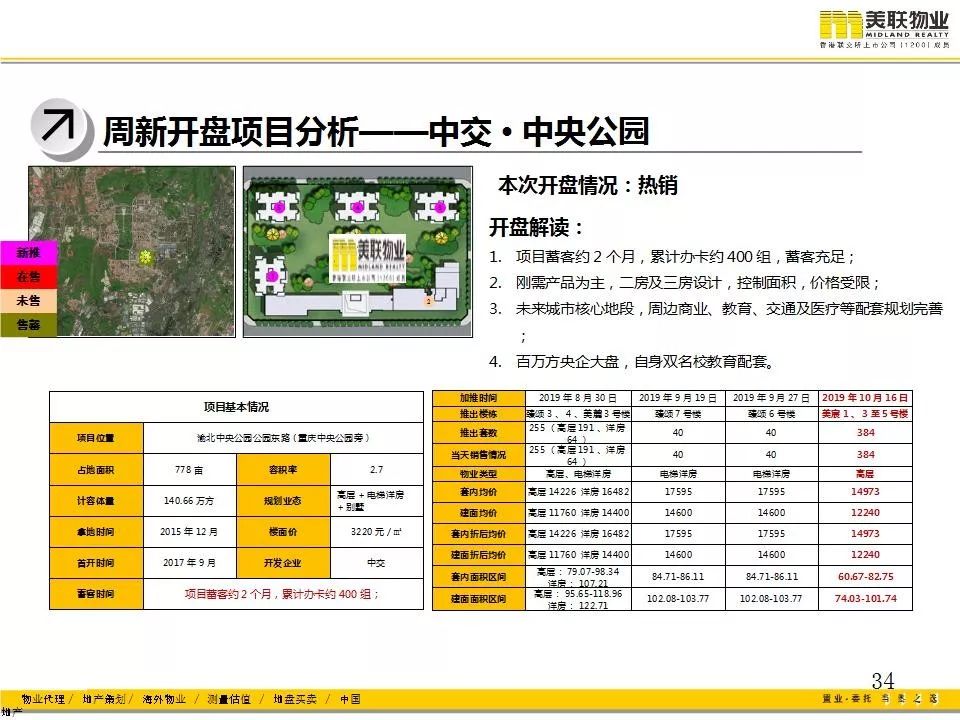Select bullet about 刚需产品为主
960x720 pixels.
tap(684, 283)
